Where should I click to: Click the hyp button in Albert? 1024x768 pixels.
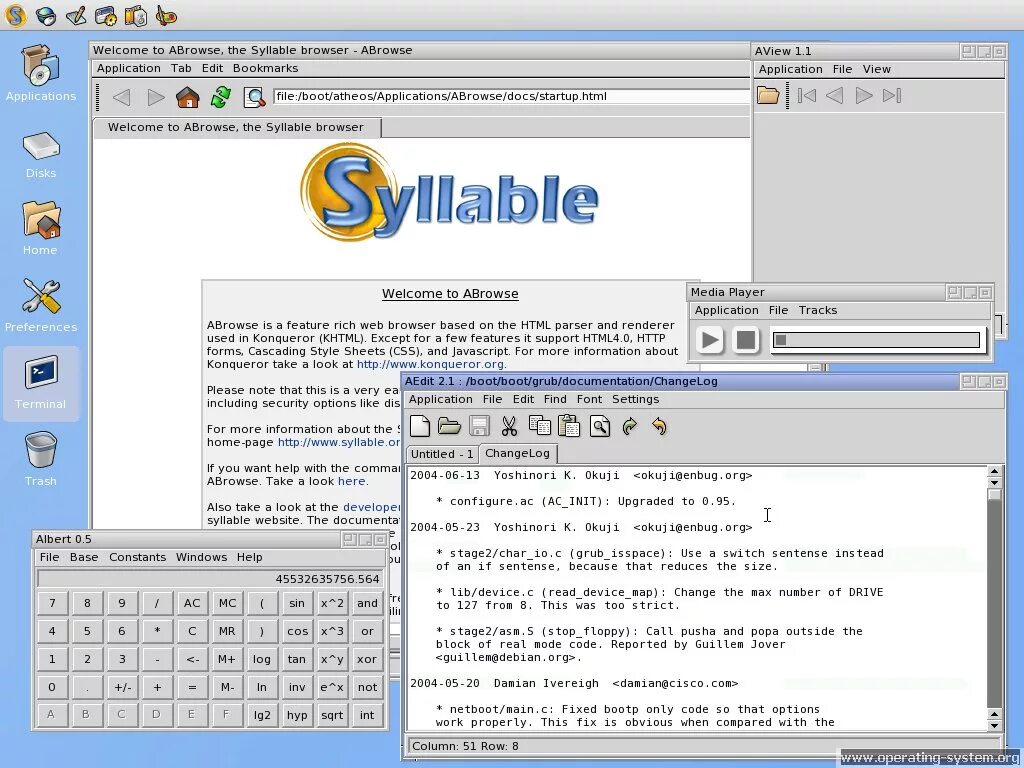[x=296, y=715]
